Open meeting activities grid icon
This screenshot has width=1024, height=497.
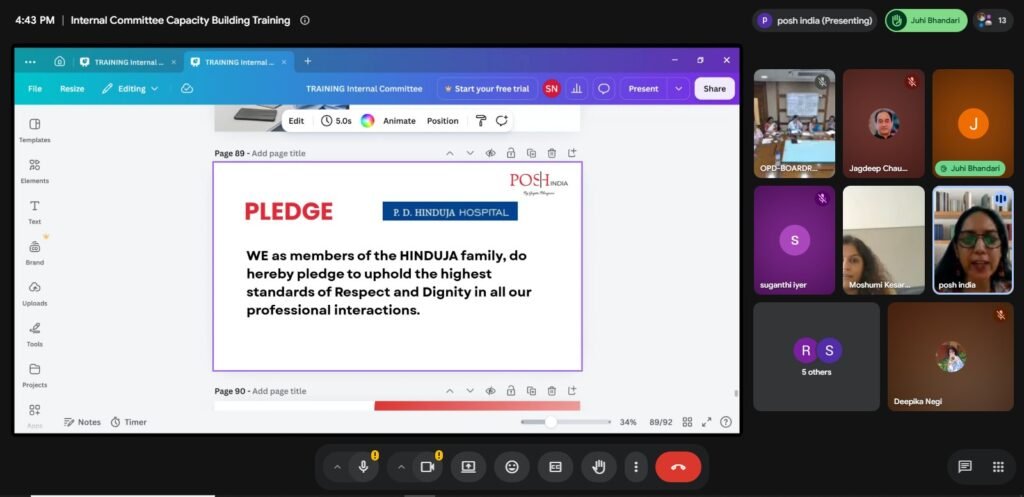pyautogui.click(x=998, y=466)
